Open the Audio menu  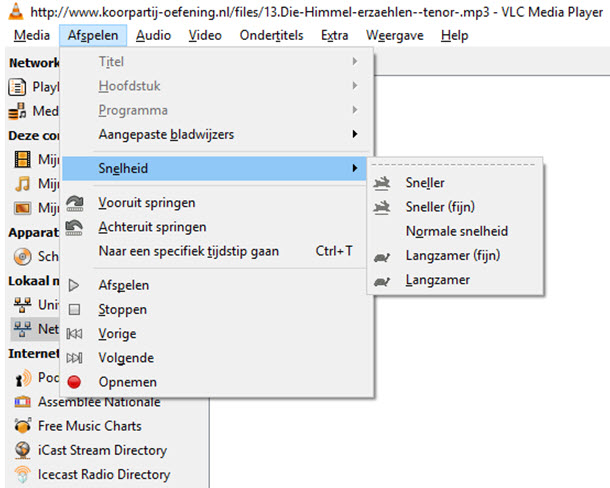pyautogui.click(x=153, y=35)
